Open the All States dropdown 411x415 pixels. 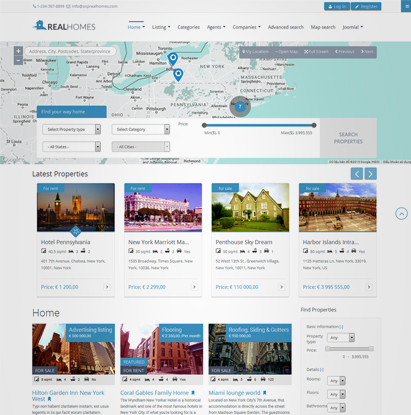click(x=71, y=147)
